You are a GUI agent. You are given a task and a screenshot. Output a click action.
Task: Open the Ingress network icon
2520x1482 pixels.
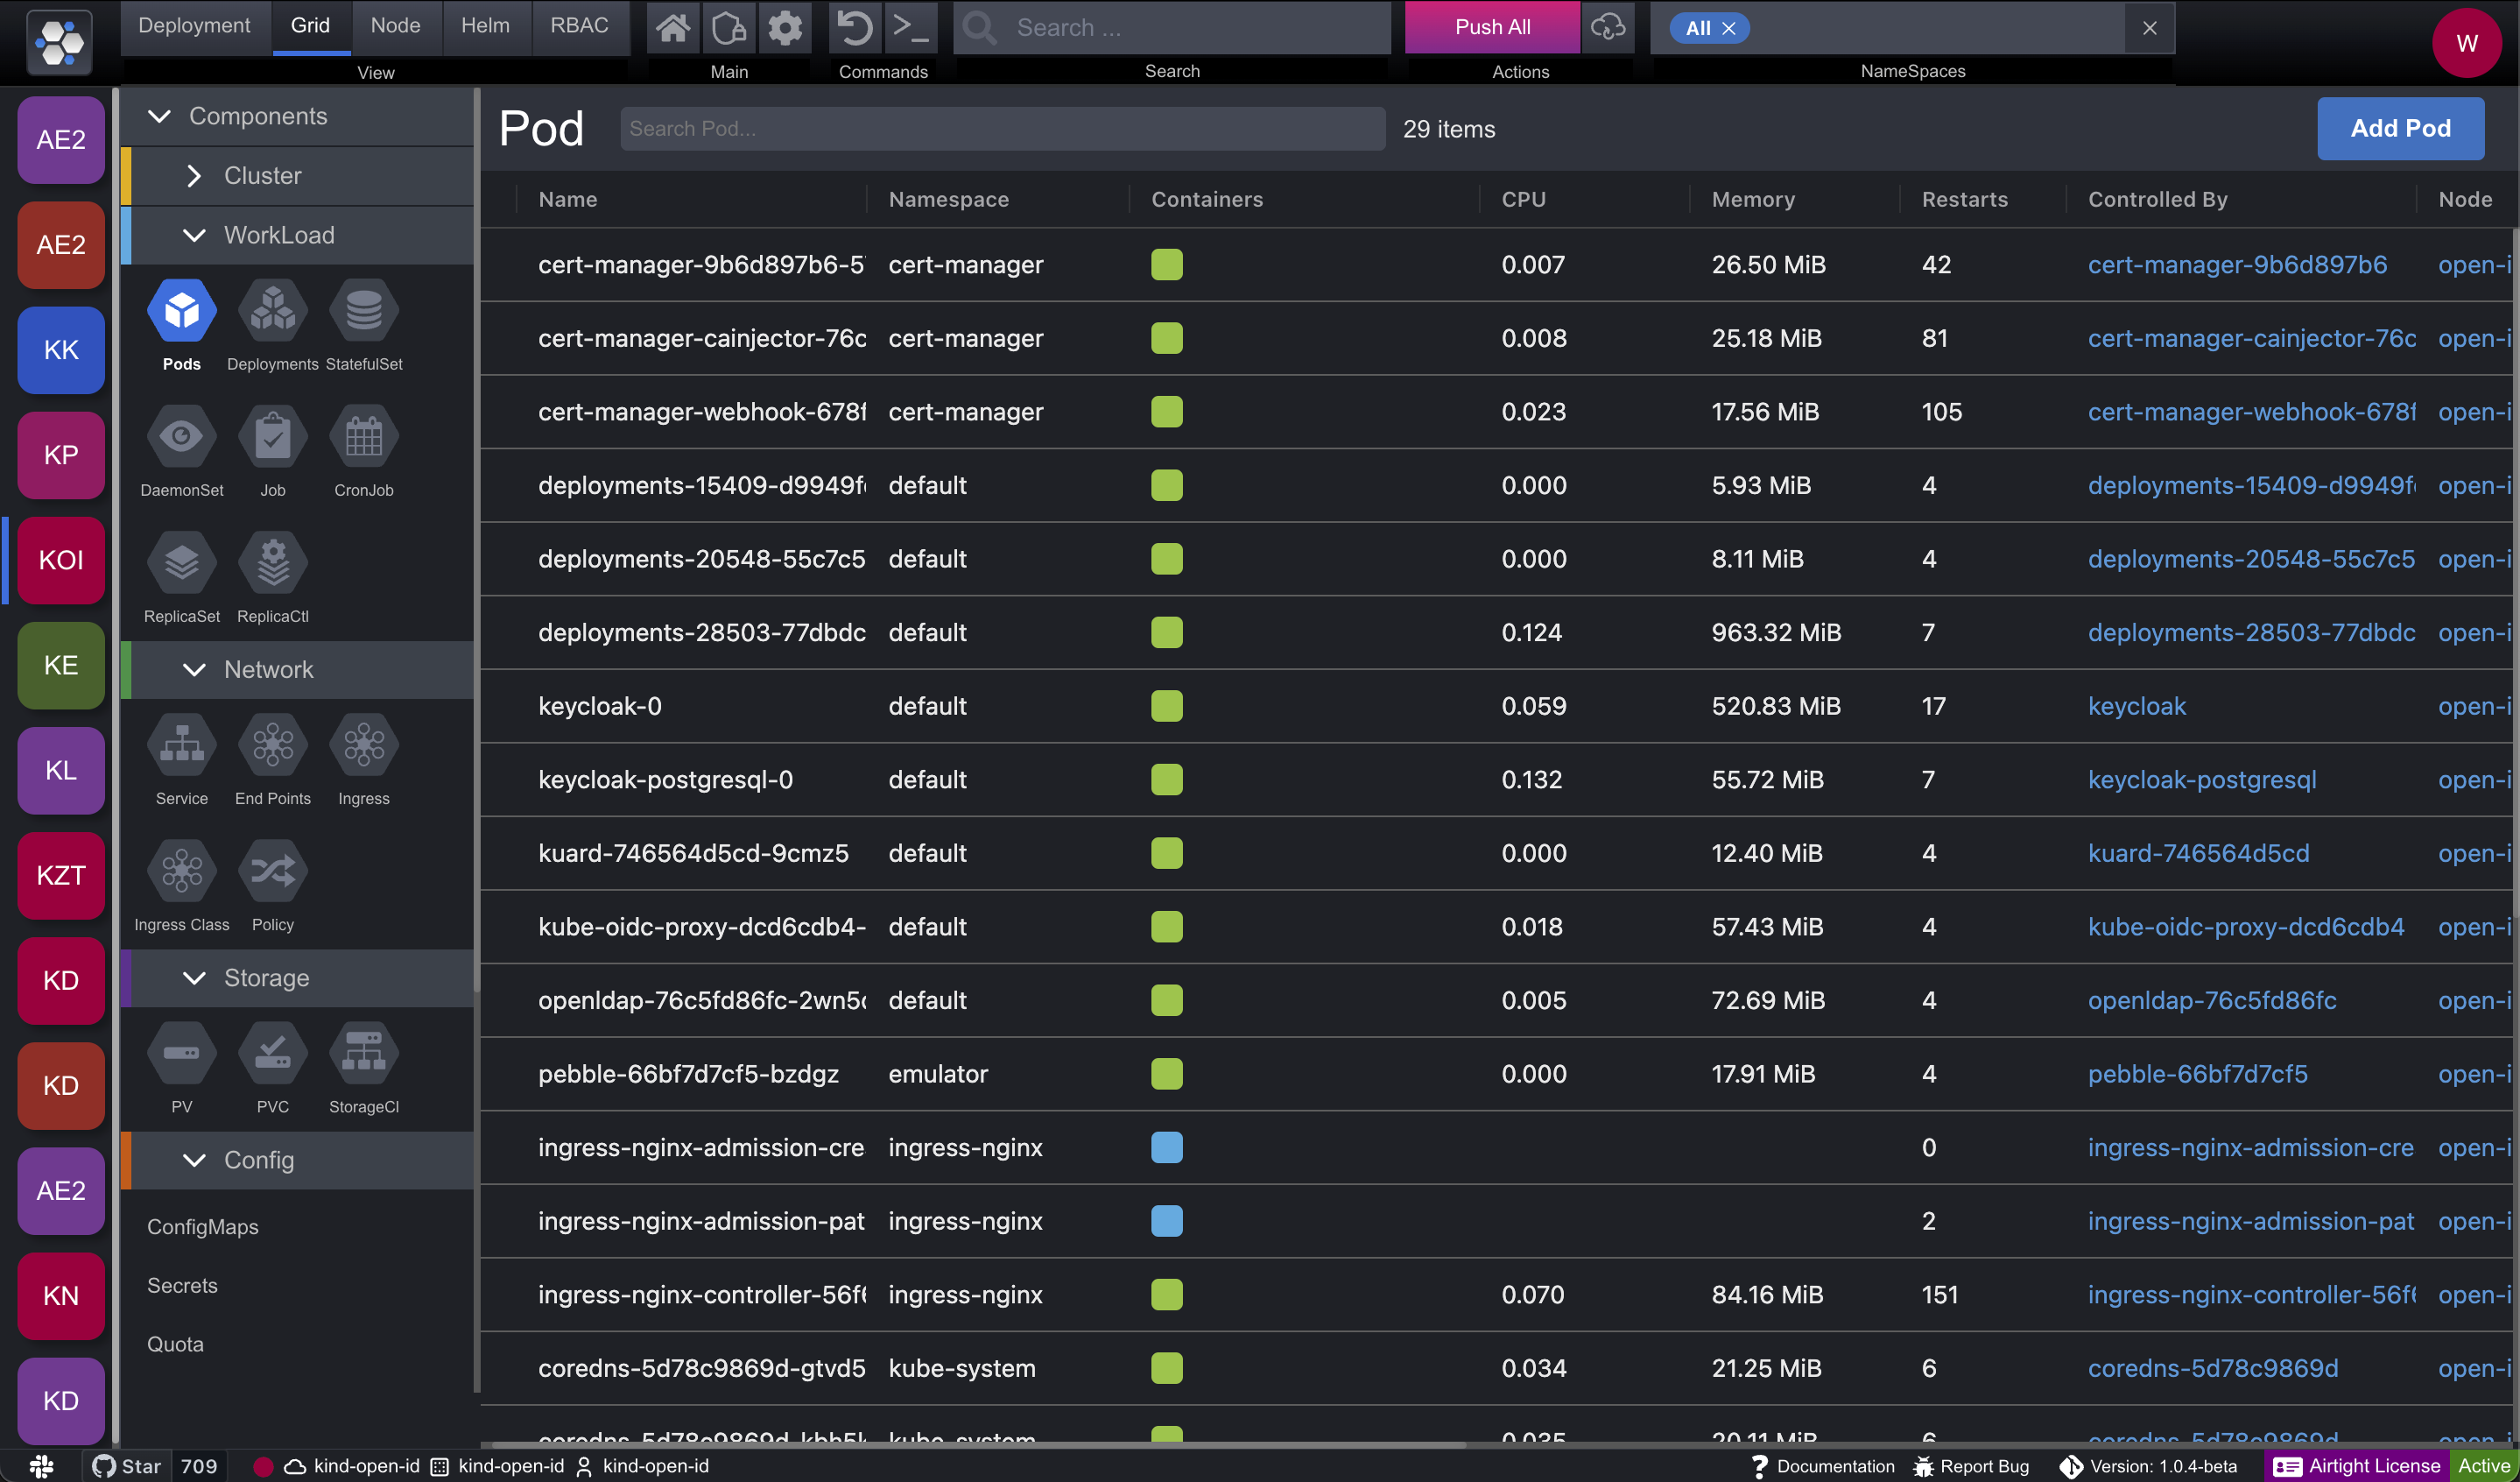tap(364, 745)
